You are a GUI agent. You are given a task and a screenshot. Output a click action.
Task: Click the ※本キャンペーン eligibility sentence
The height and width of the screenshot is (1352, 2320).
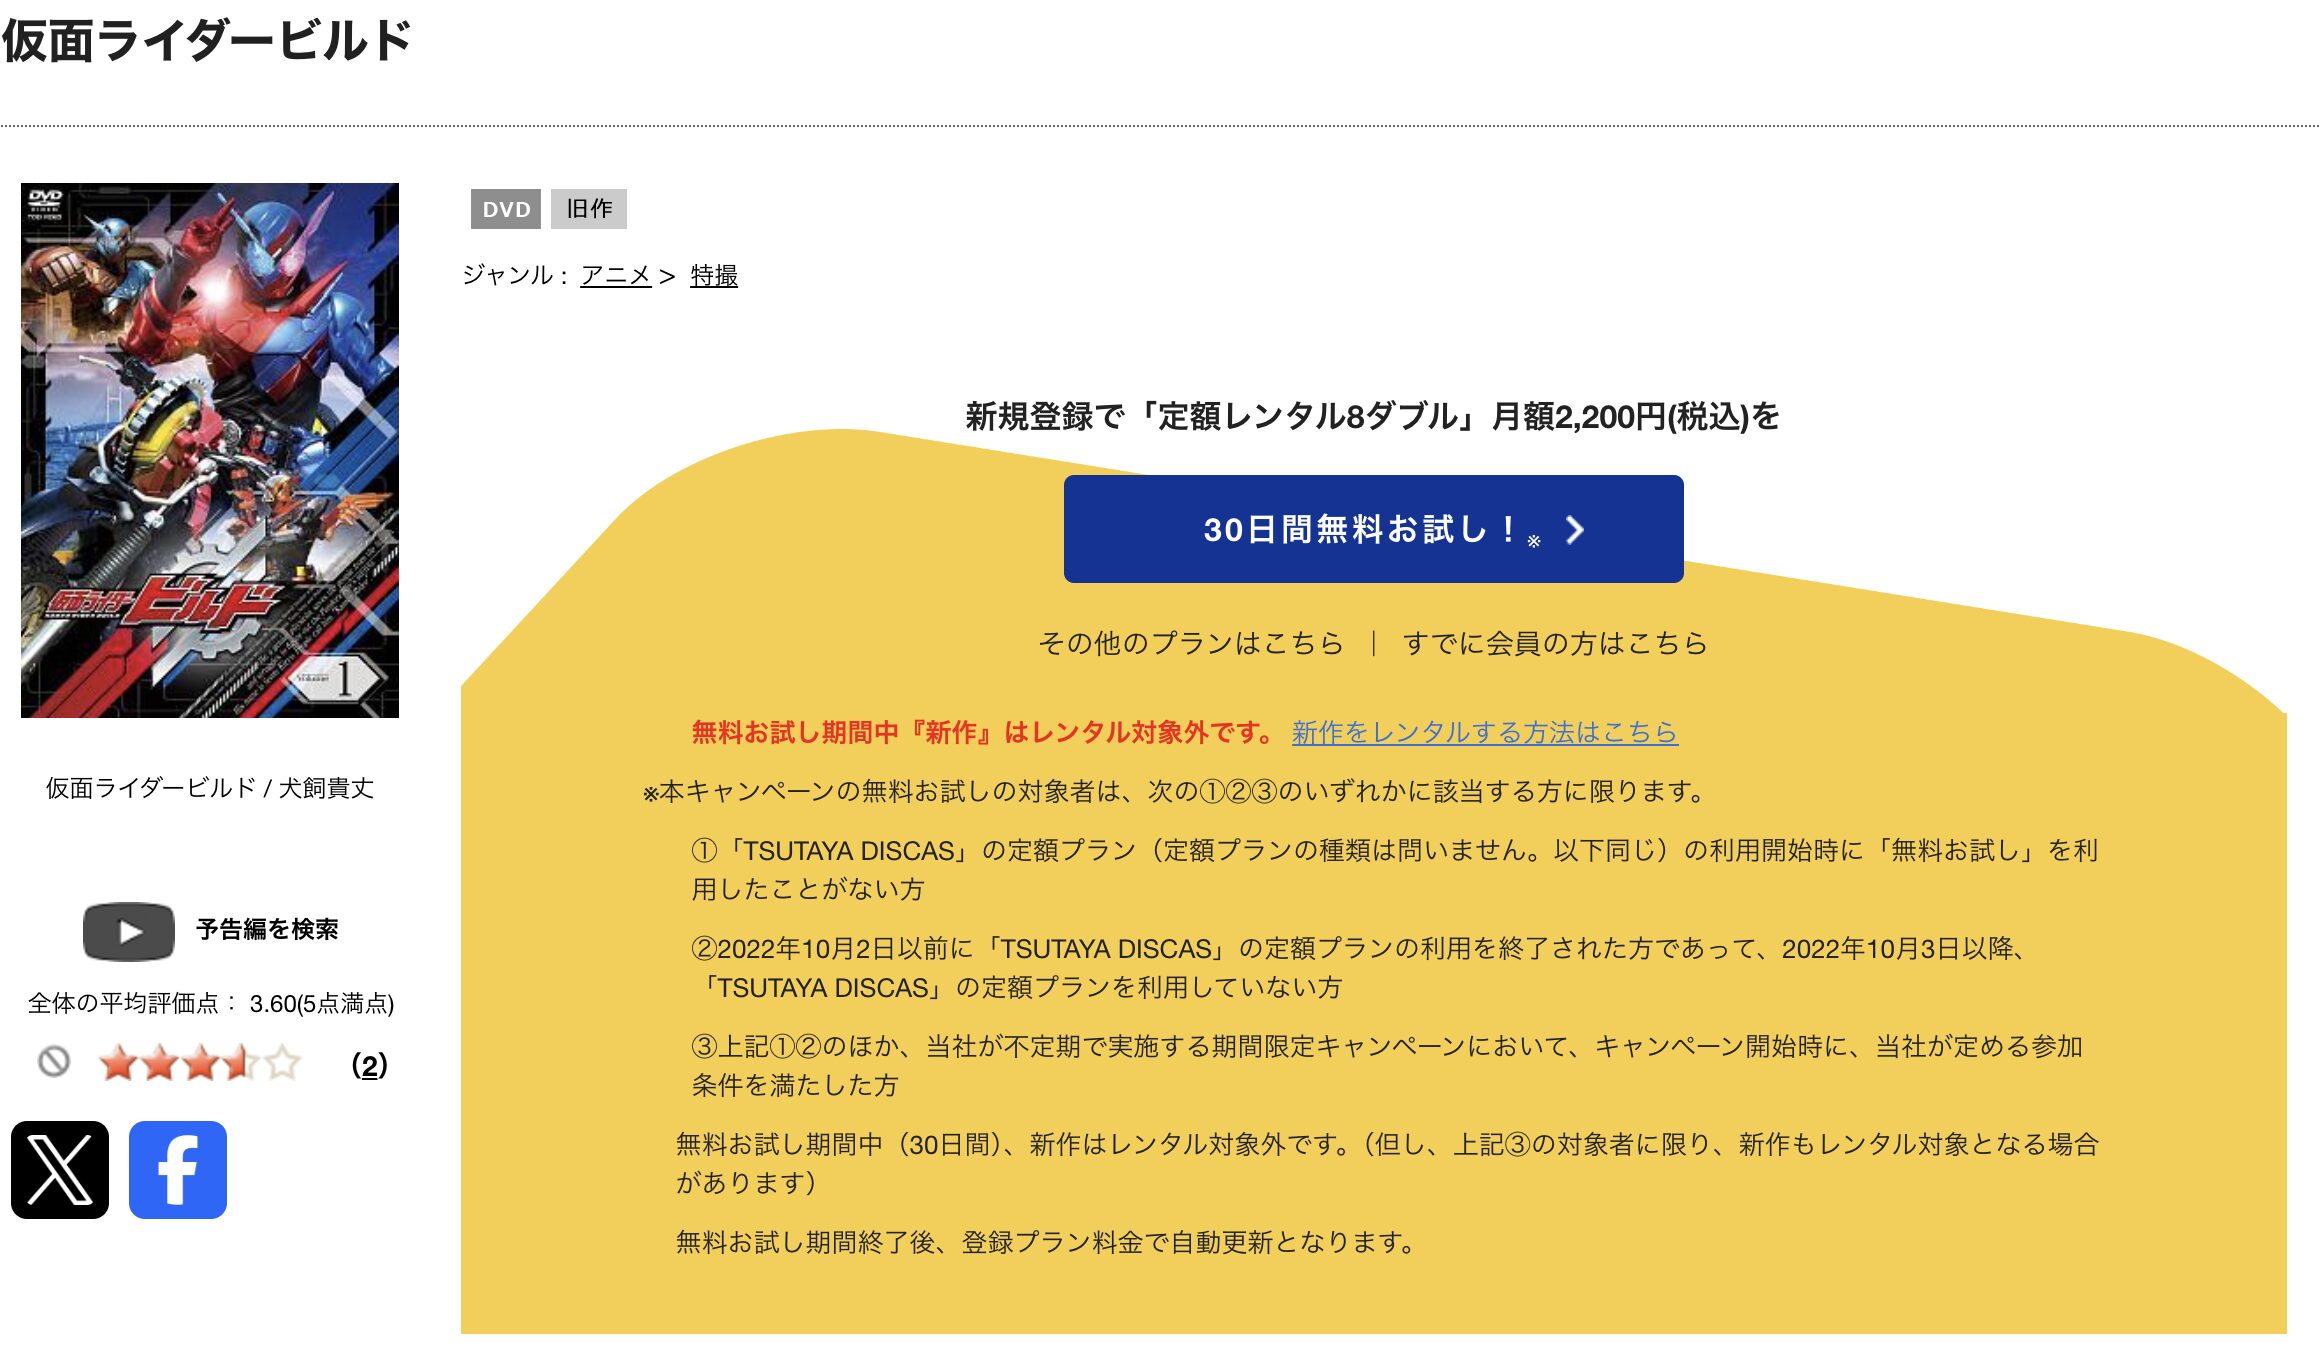point(1175,791)
